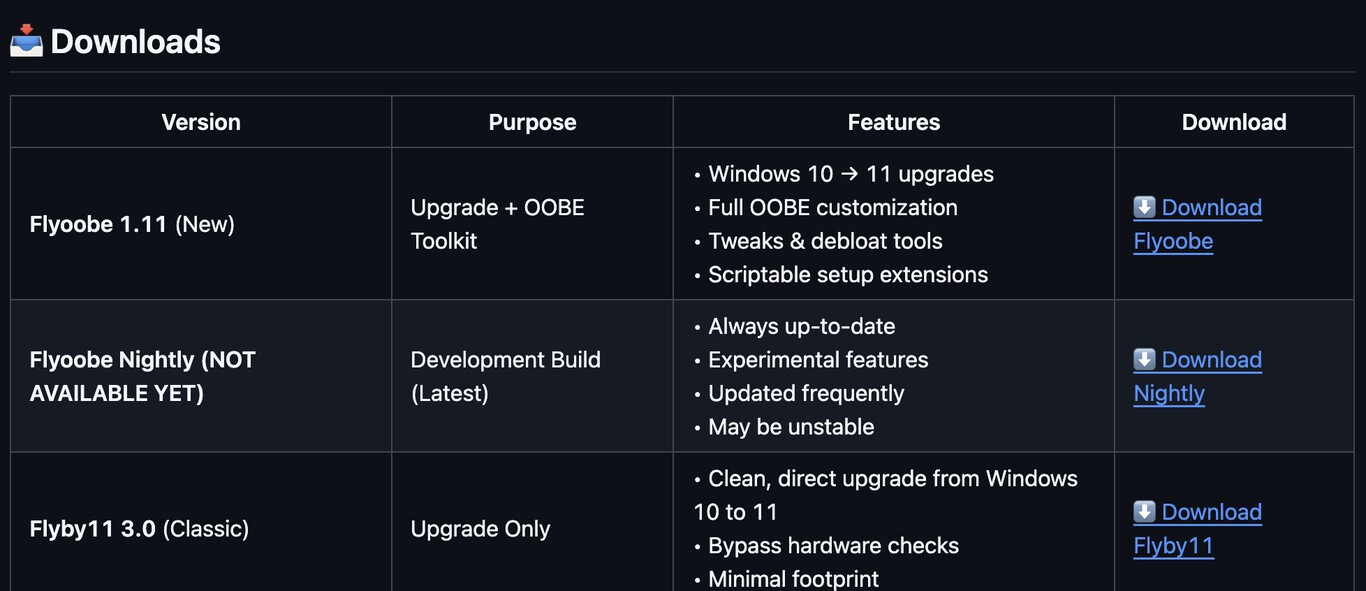The width and height of the screenshot is (1366, 591).
Task: Click the Upgrade Only purpose text
Action: pyautogui.click(x=480, y=528)
